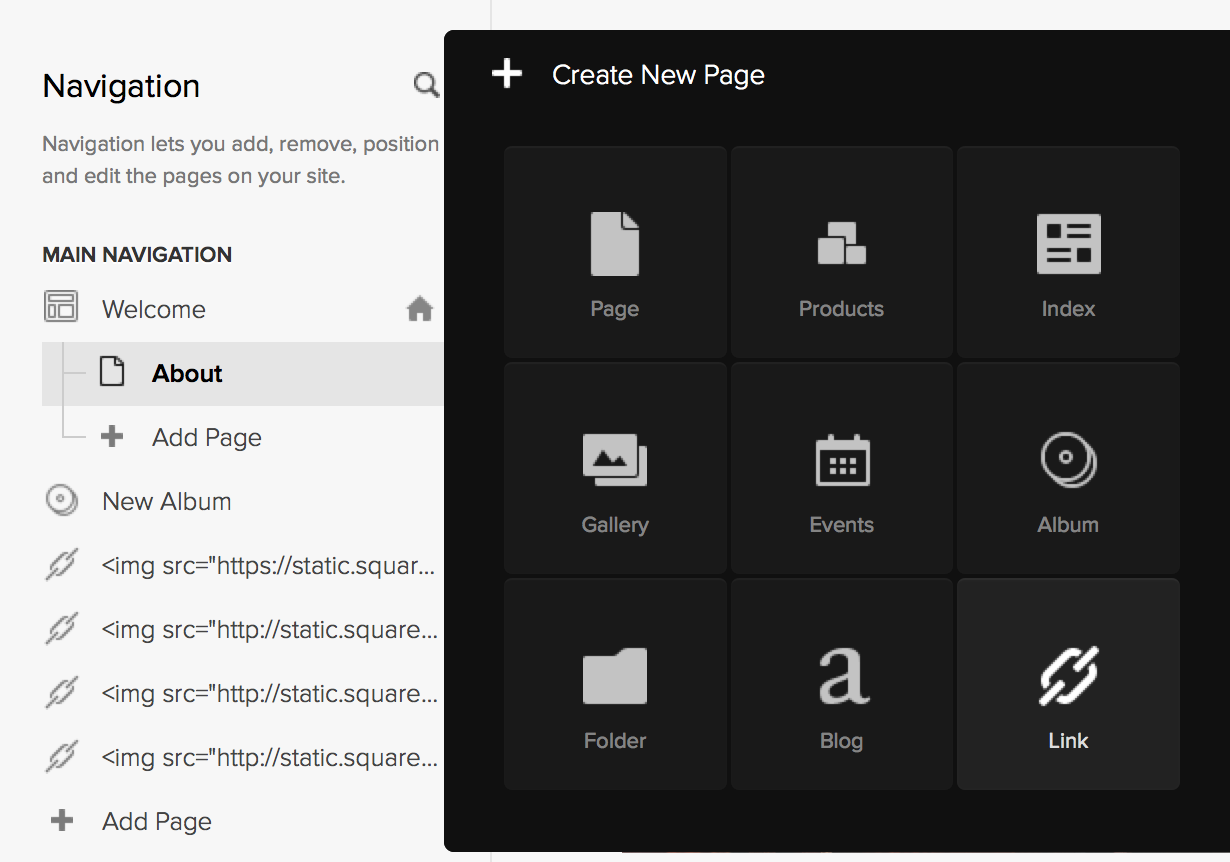Screen dimensions: 1230x862
Task: Click Add Page under the About entry
Action: (205, 437)
